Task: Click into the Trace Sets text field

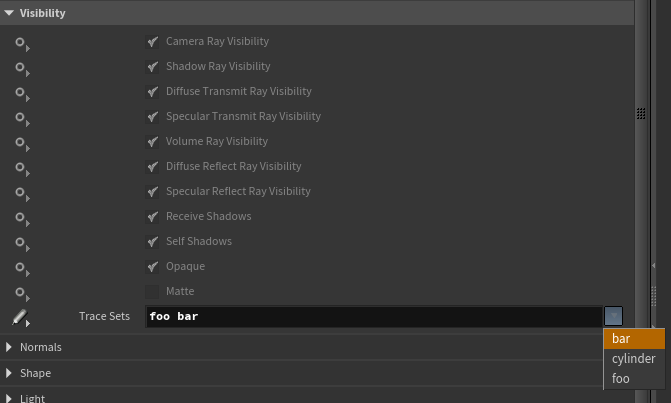Action: [372, 317]
